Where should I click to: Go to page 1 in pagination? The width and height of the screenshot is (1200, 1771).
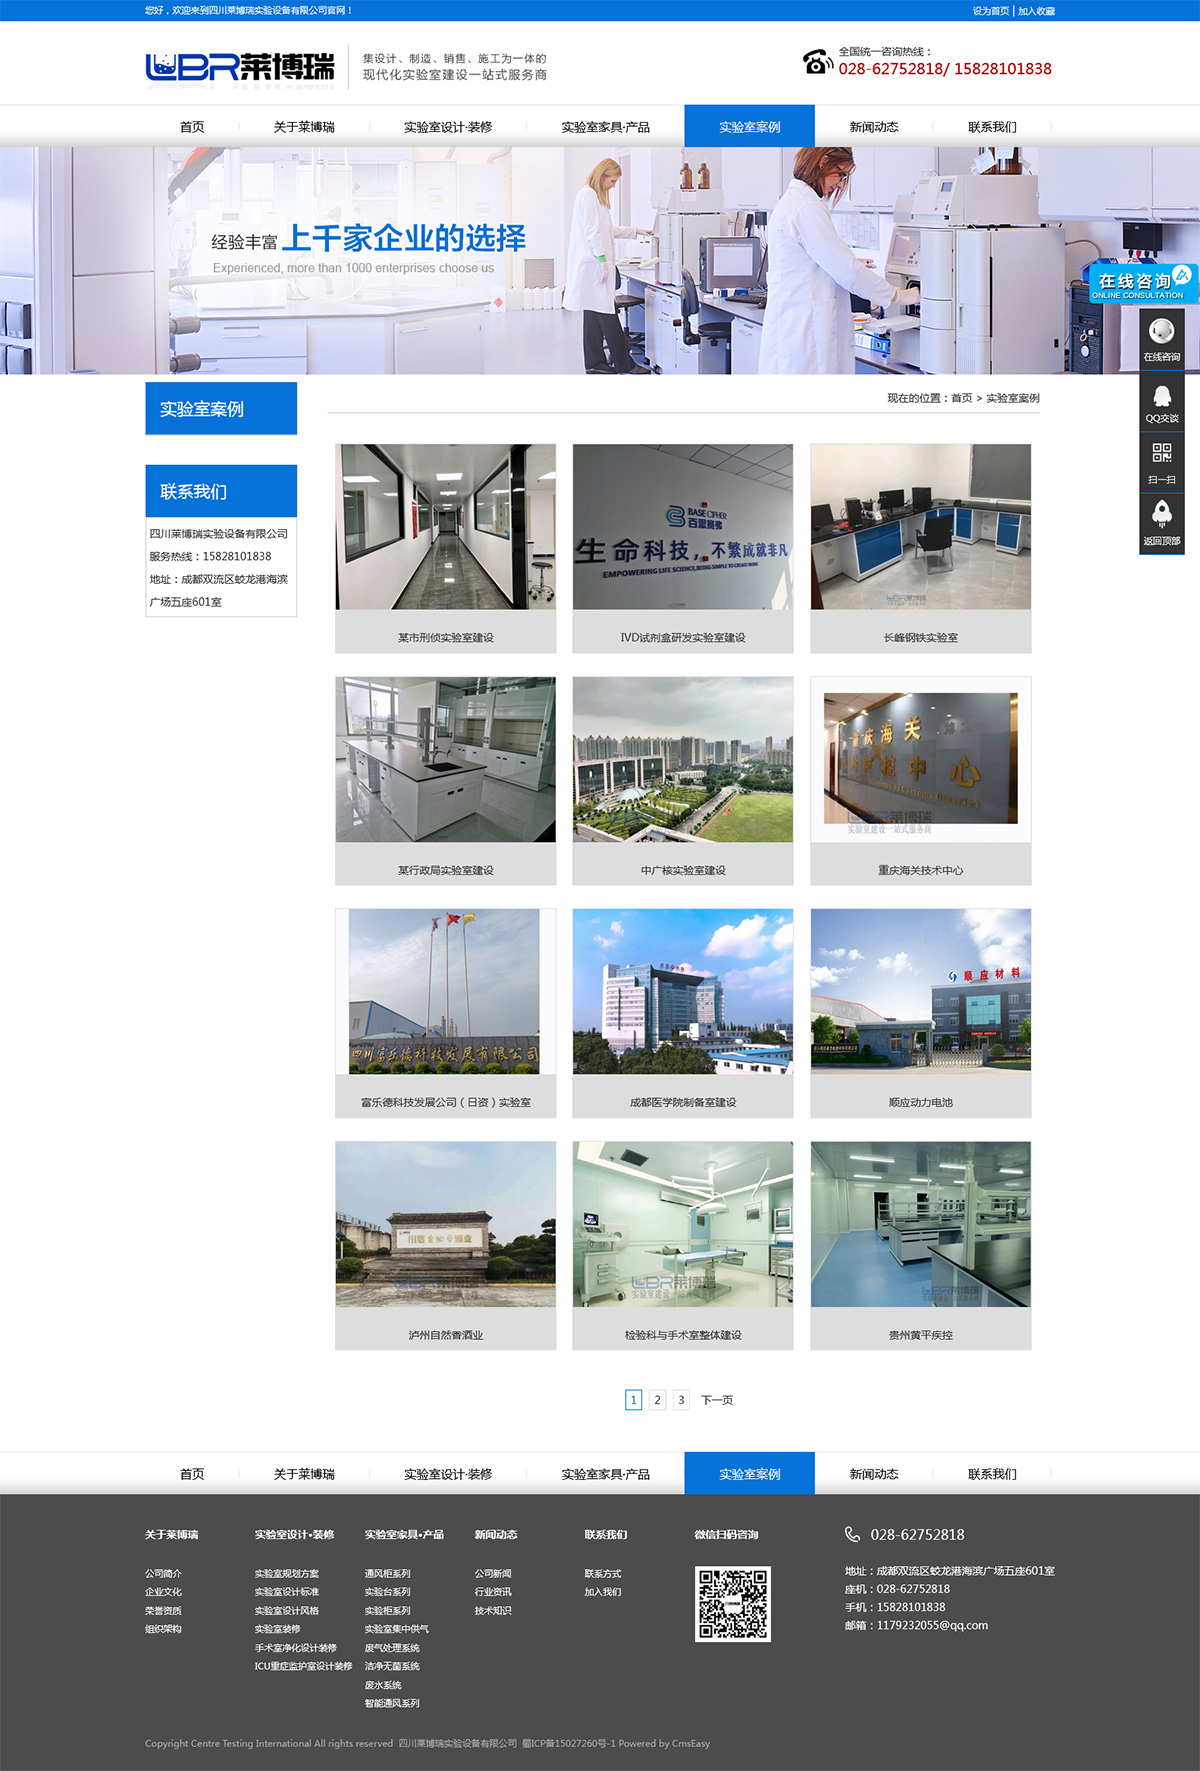click(633, 1400)
